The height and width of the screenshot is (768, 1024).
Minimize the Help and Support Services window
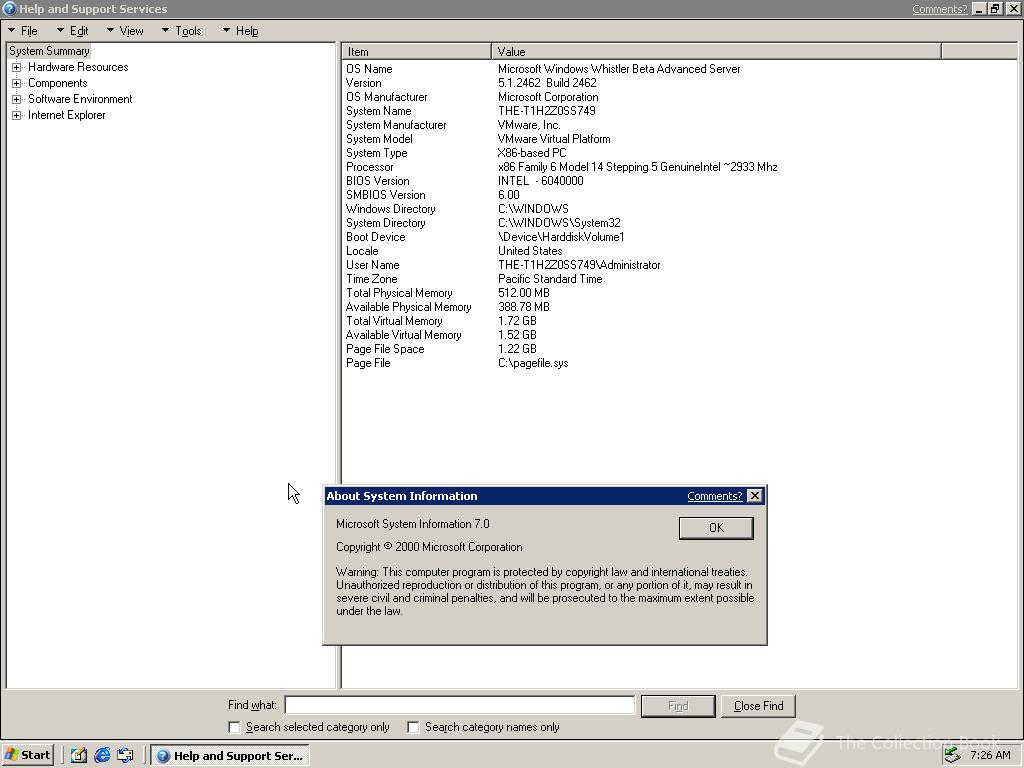tap(978, 9)
